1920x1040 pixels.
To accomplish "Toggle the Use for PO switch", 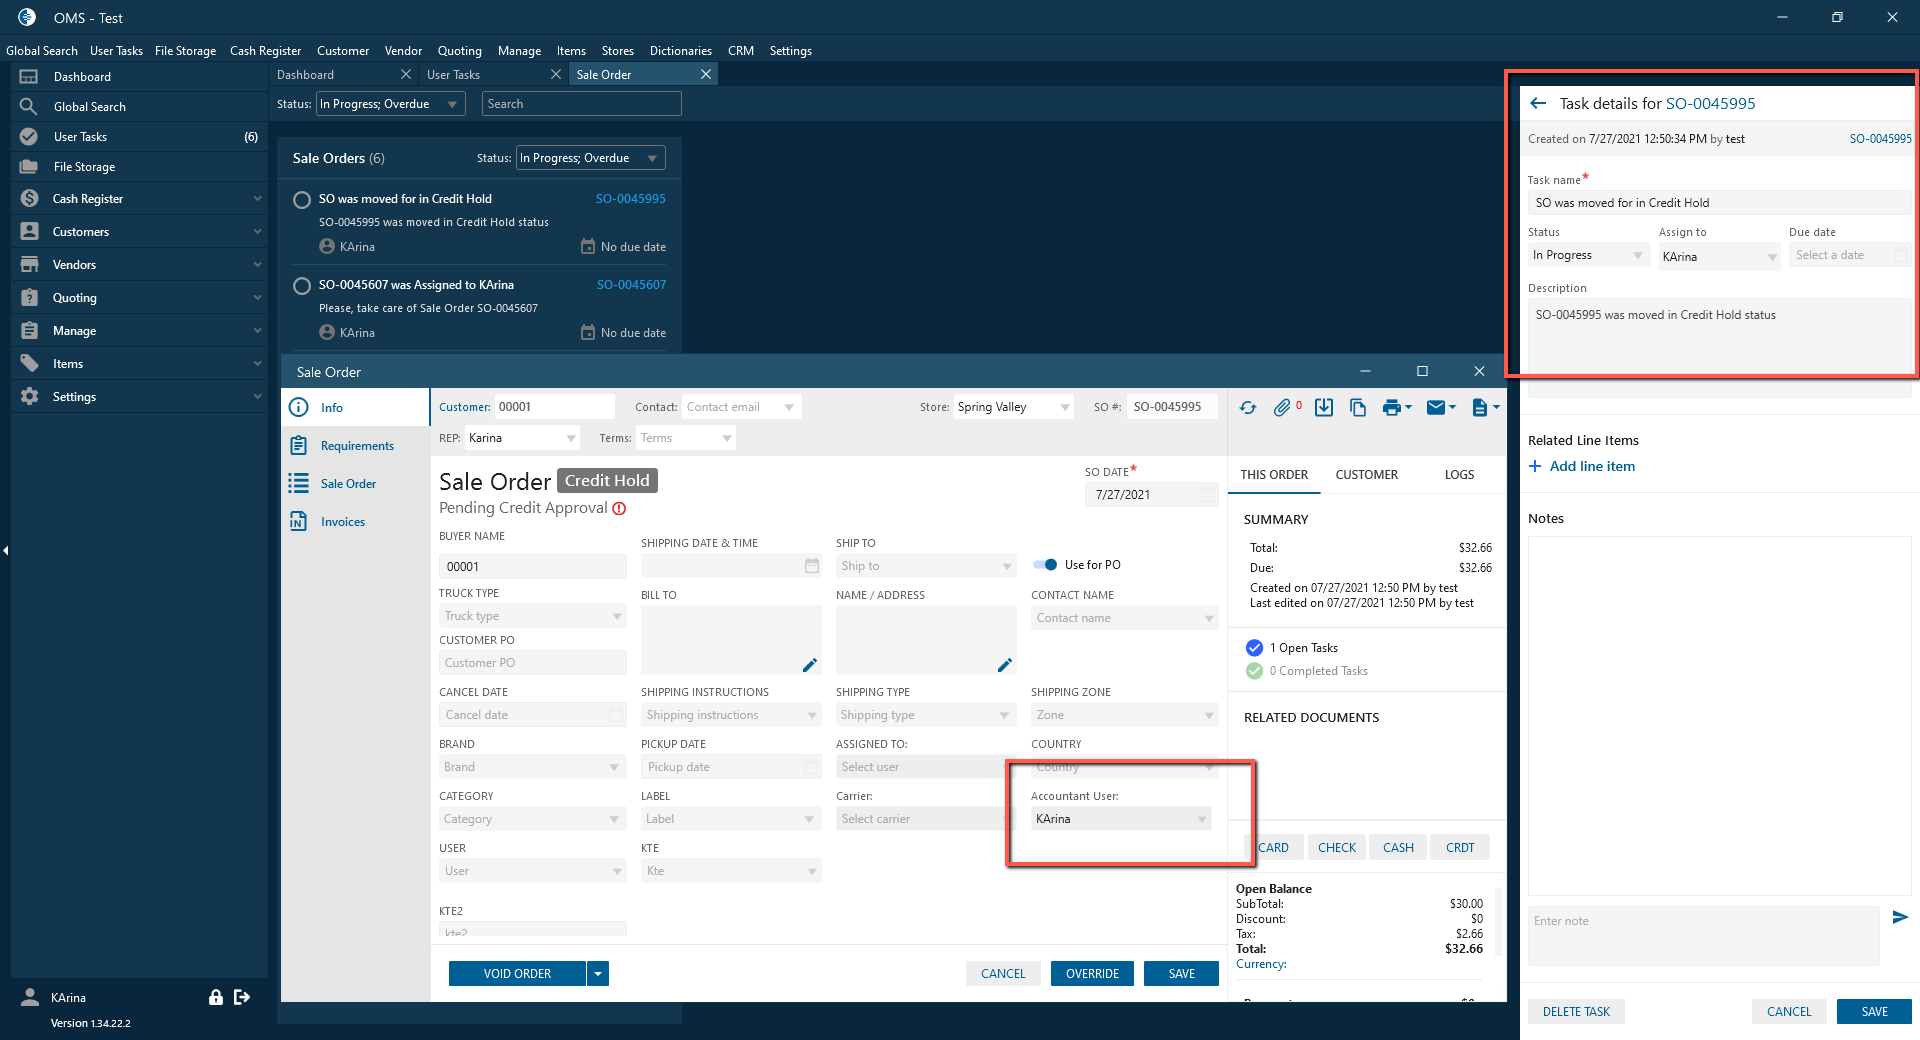I will tap(1045, 565).
